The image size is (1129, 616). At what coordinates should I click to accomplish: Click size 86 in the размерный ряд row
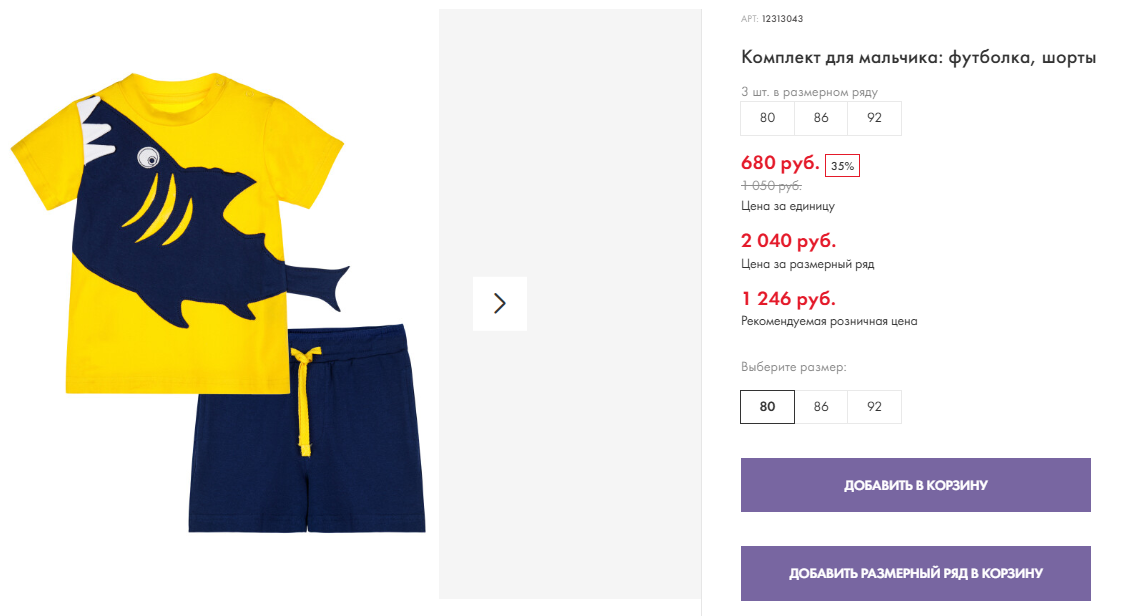click(x=821, y=118)
